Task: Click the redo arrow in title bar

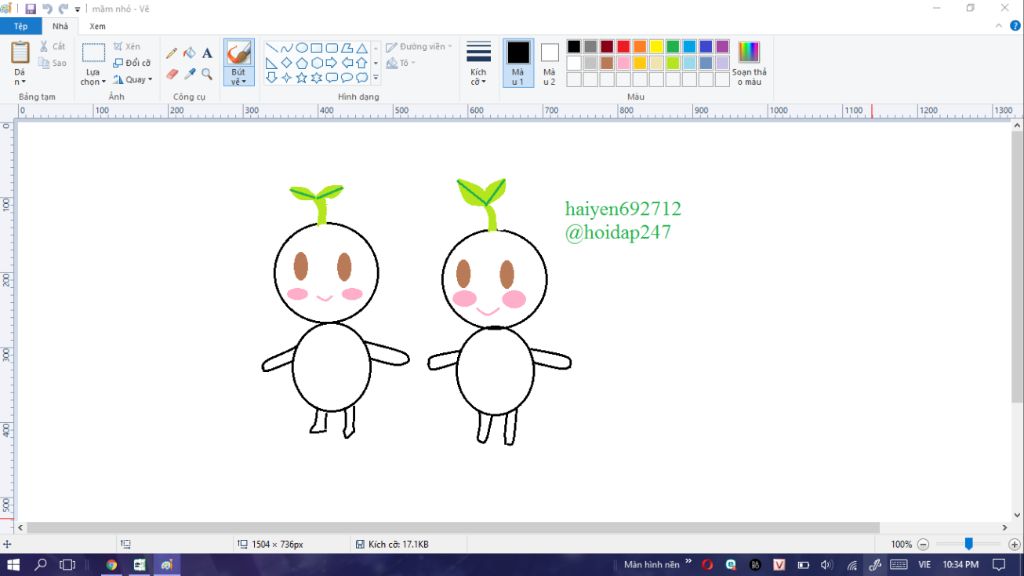Action: [63, 9]
